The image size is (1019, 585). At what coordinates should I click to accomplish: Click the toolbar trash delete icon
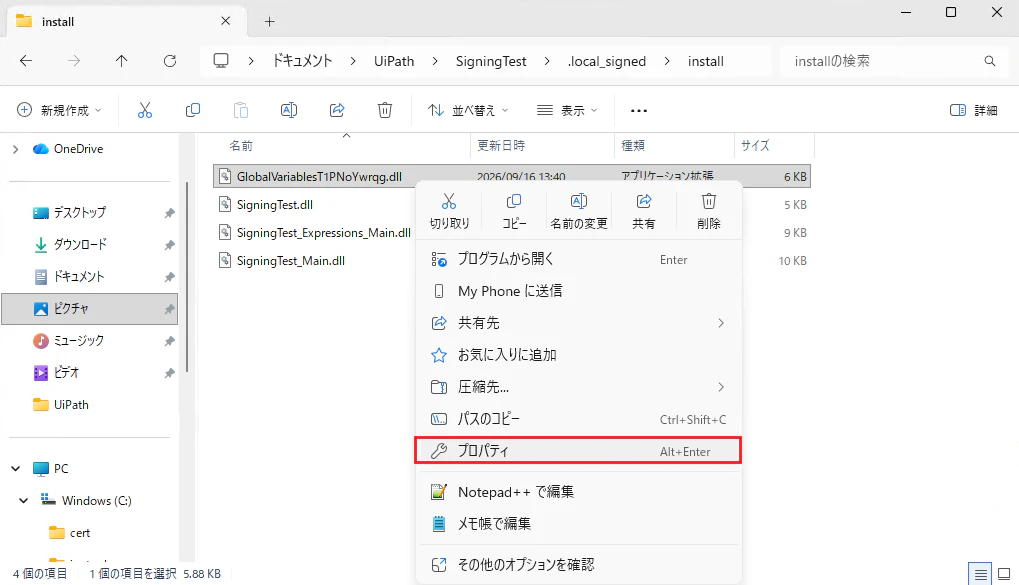point(385,110)
